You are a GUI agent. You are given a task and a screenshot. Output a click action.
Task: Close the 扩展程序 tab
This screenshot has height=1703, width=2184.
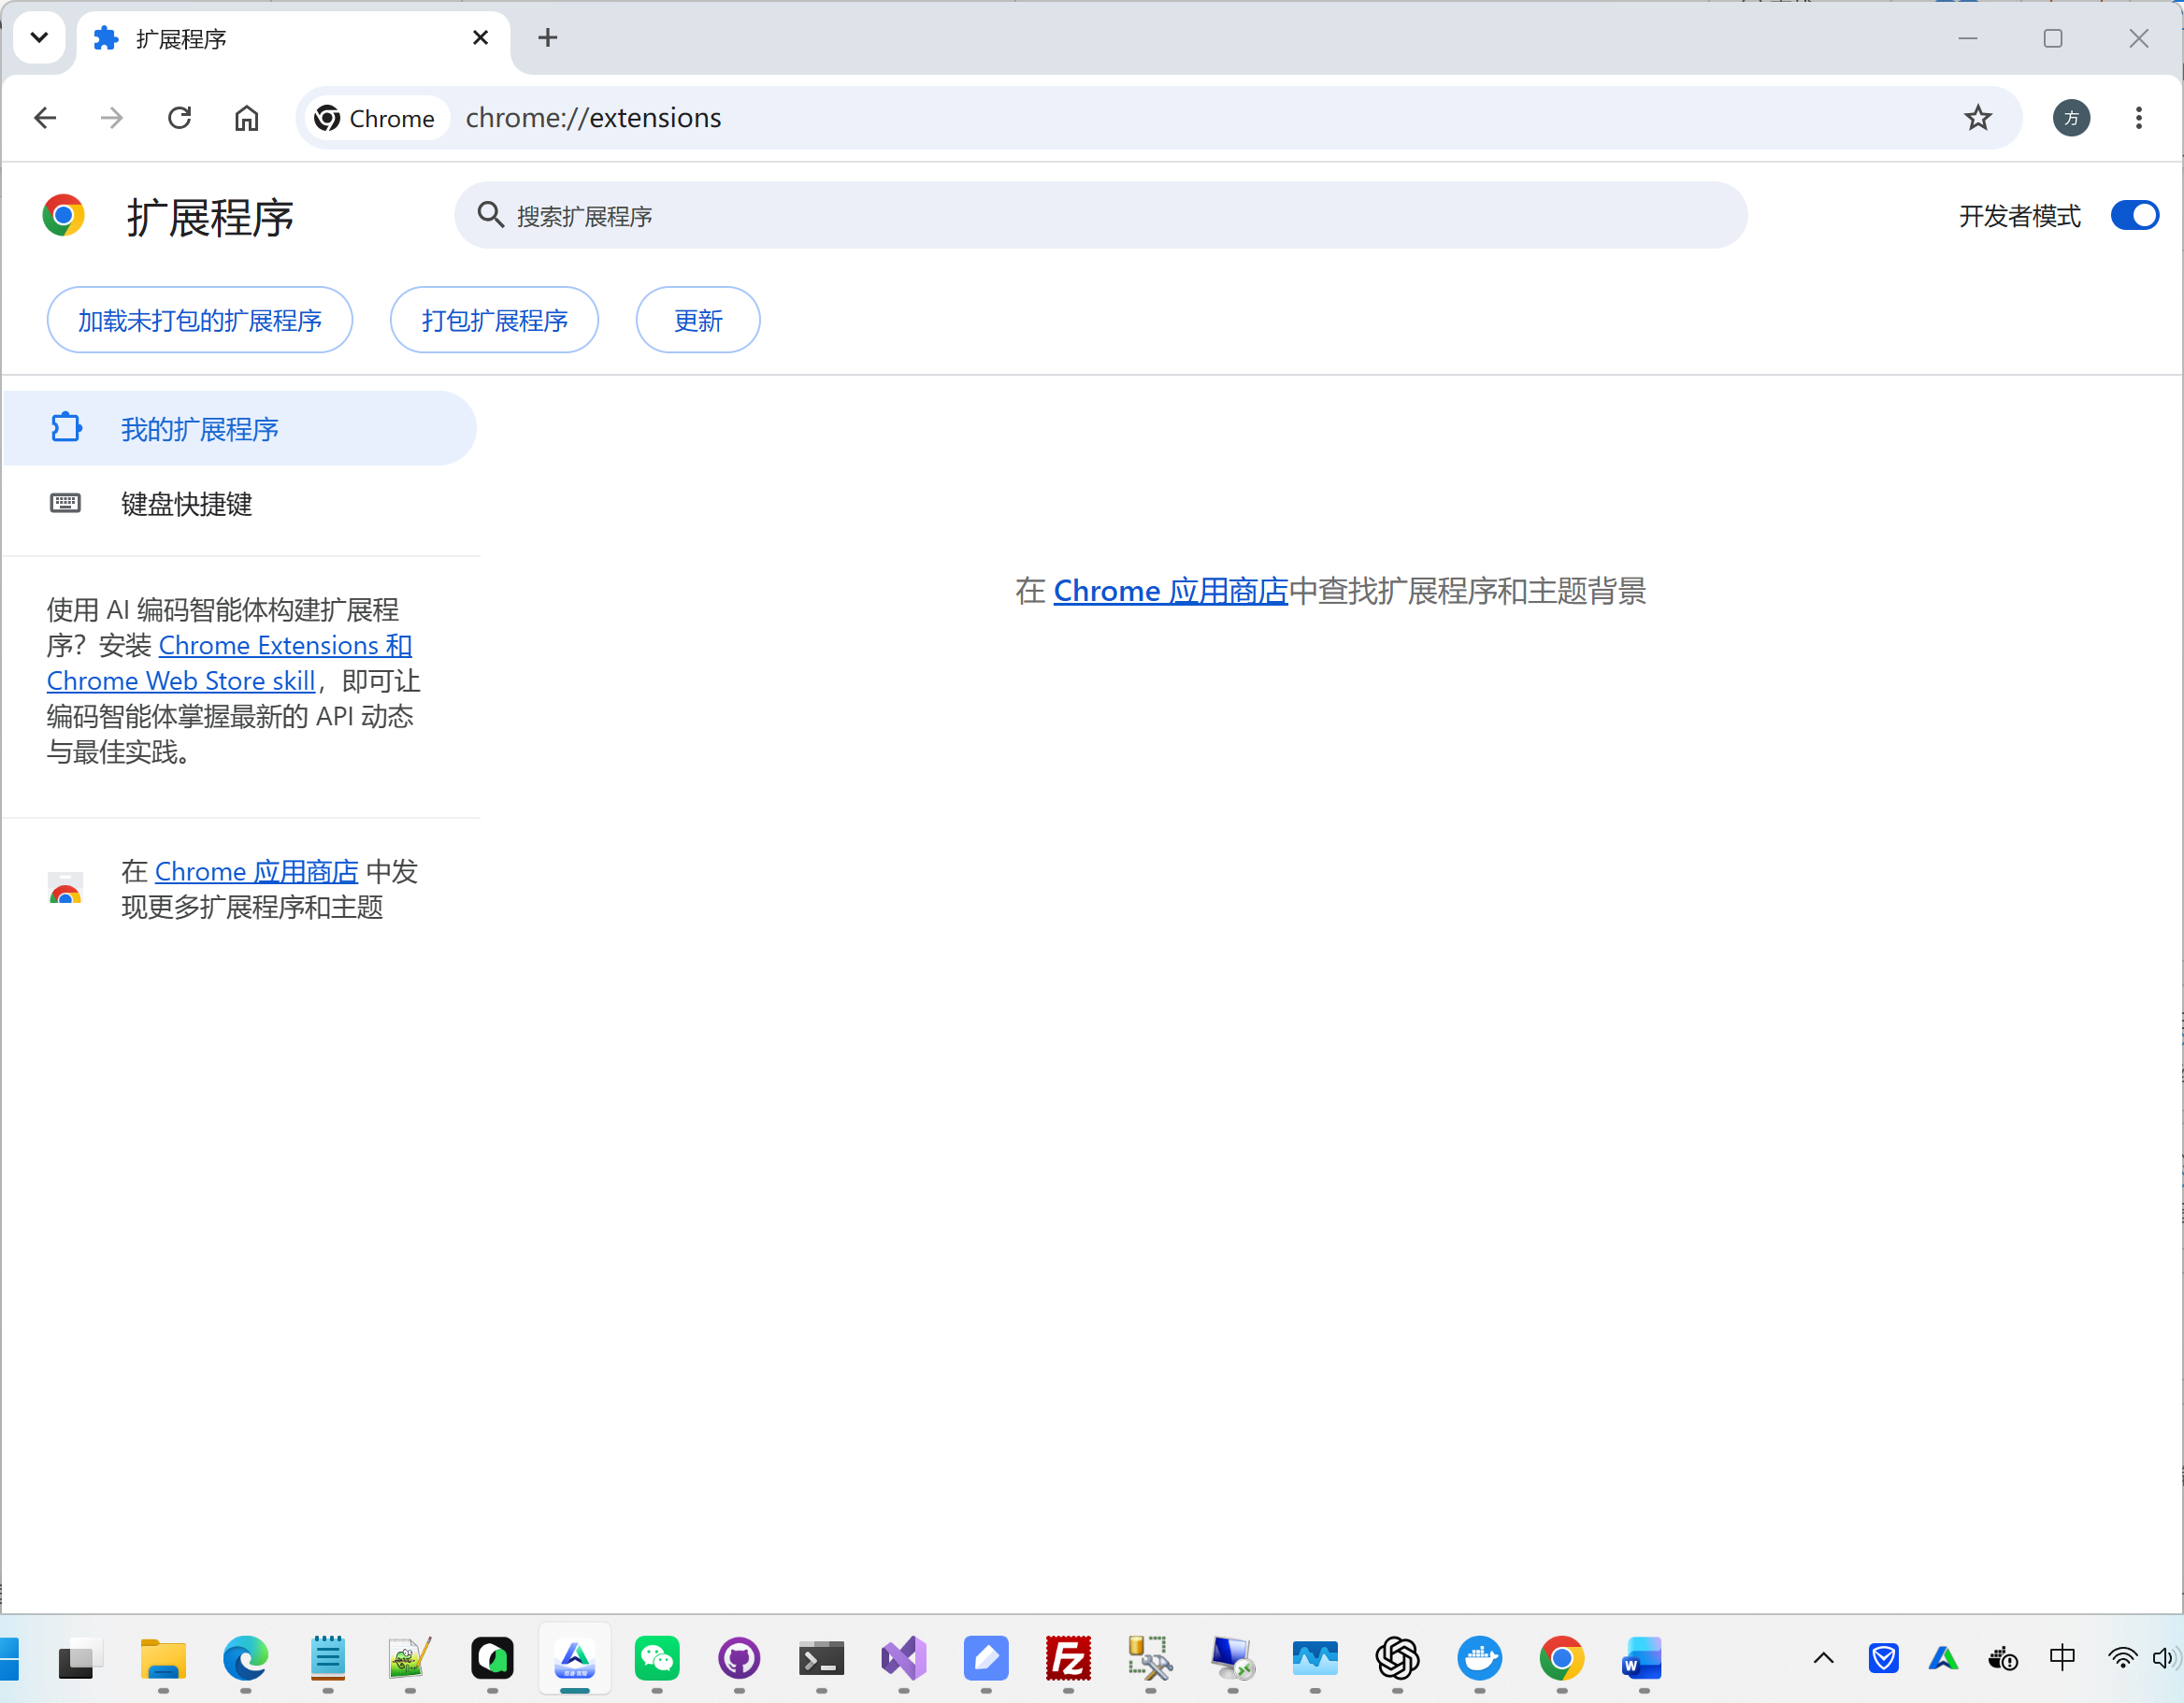(x=480, y=38)
